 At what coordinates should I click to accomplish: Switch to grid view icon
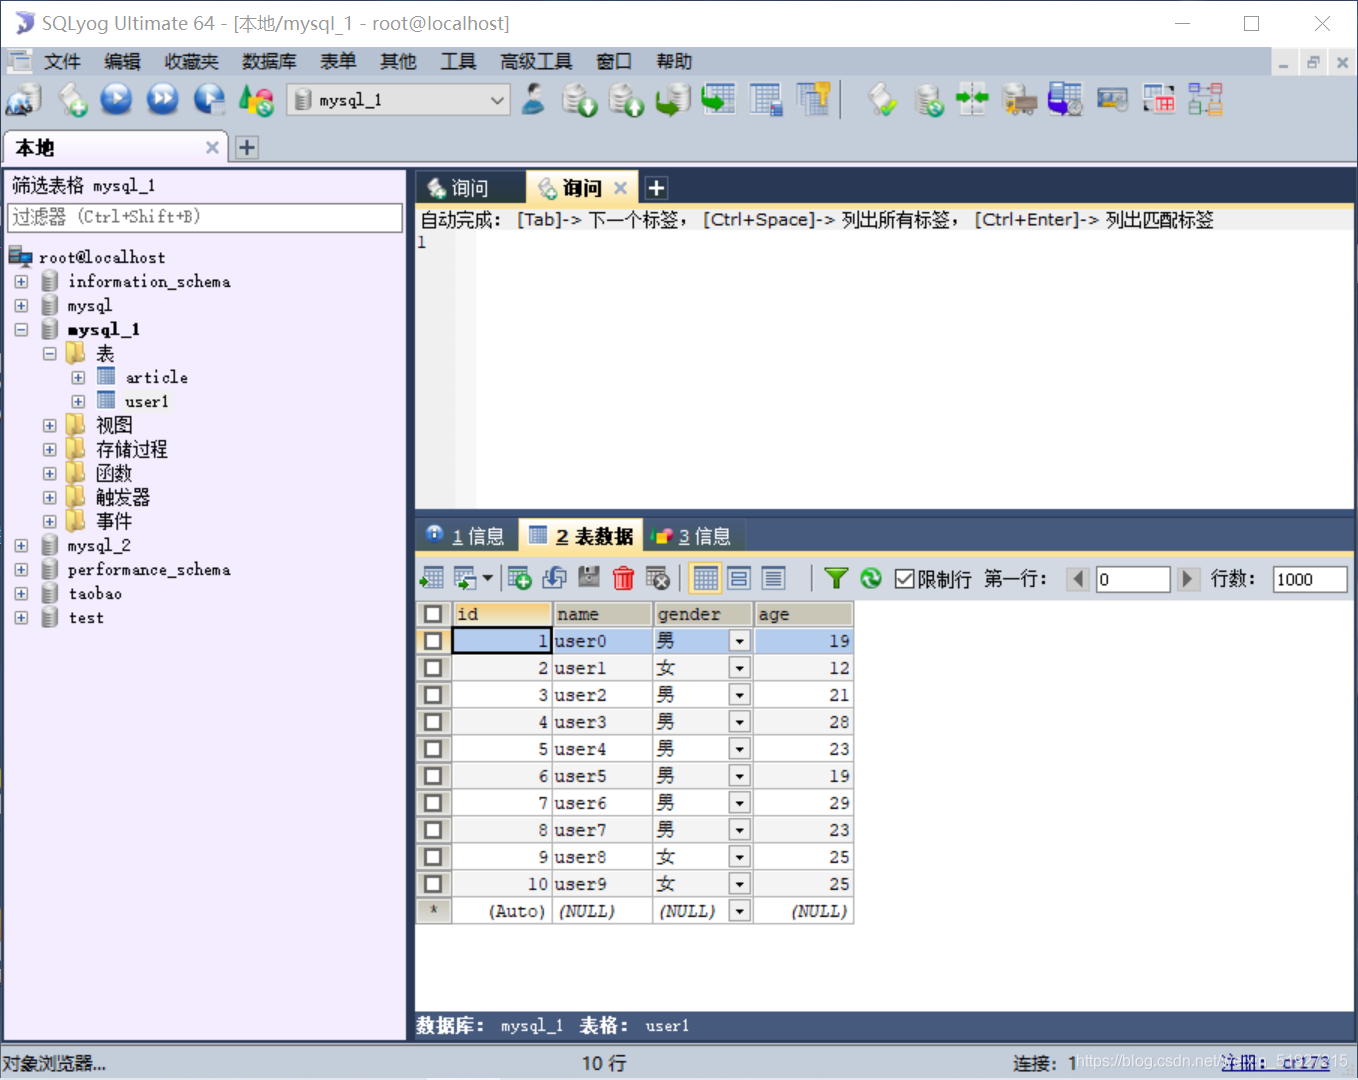[x=705, y=578]
